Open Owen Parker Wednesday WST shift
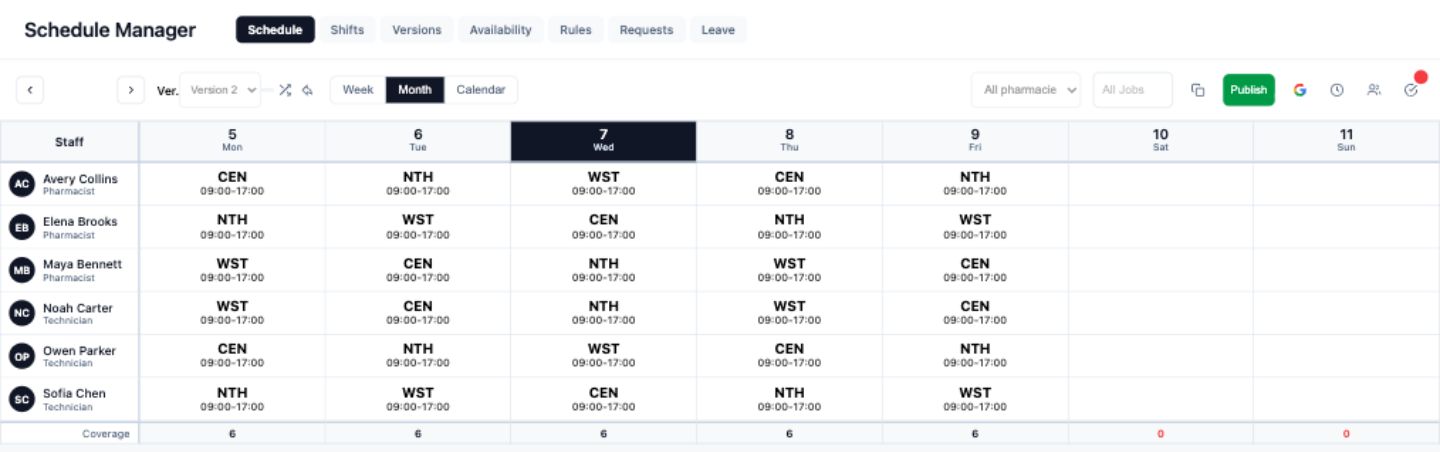Screen dimensions: 1440x452 coord(604,356)
